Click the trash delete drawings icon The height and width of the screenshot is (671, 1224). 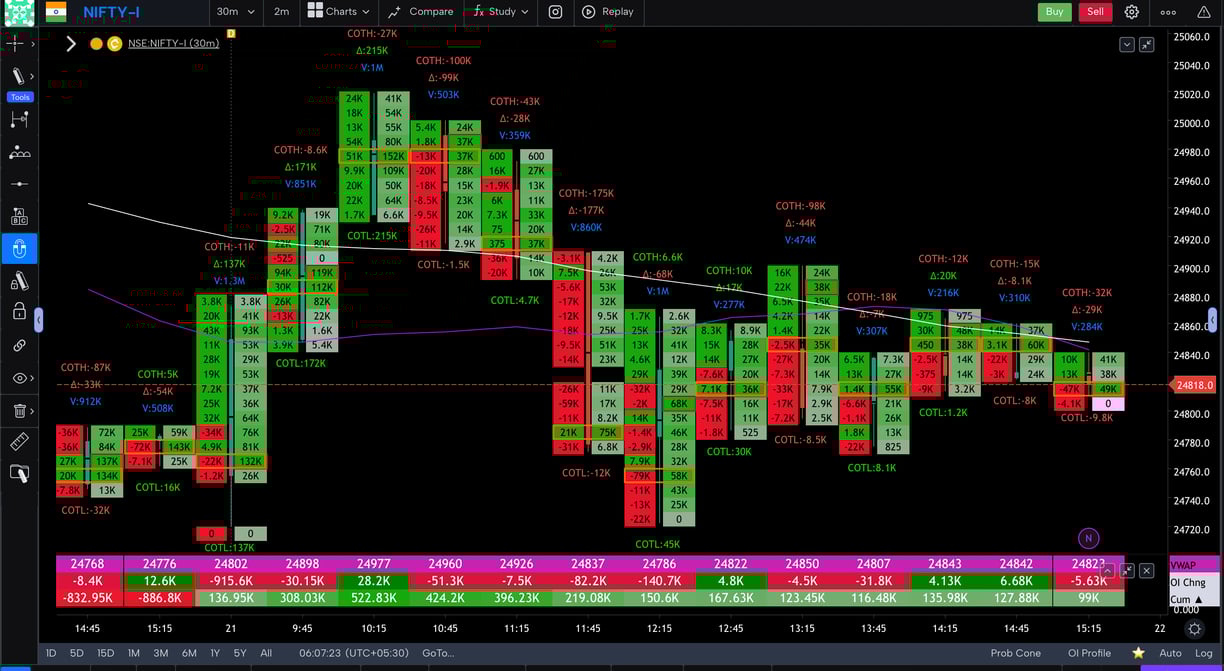[18, 410]
